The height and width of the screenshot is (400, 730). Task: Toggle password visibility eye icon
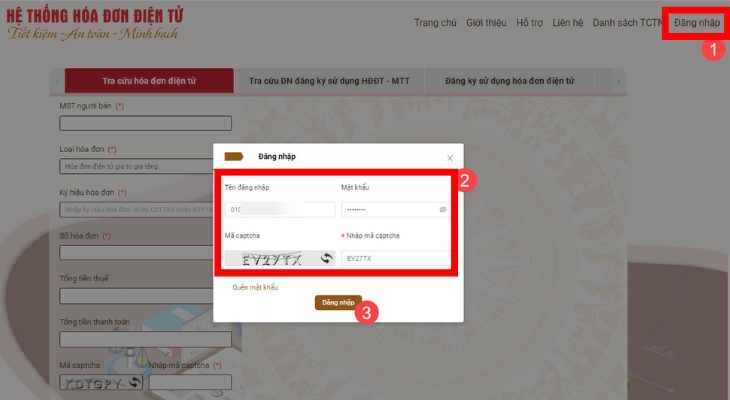pos(442,210)
